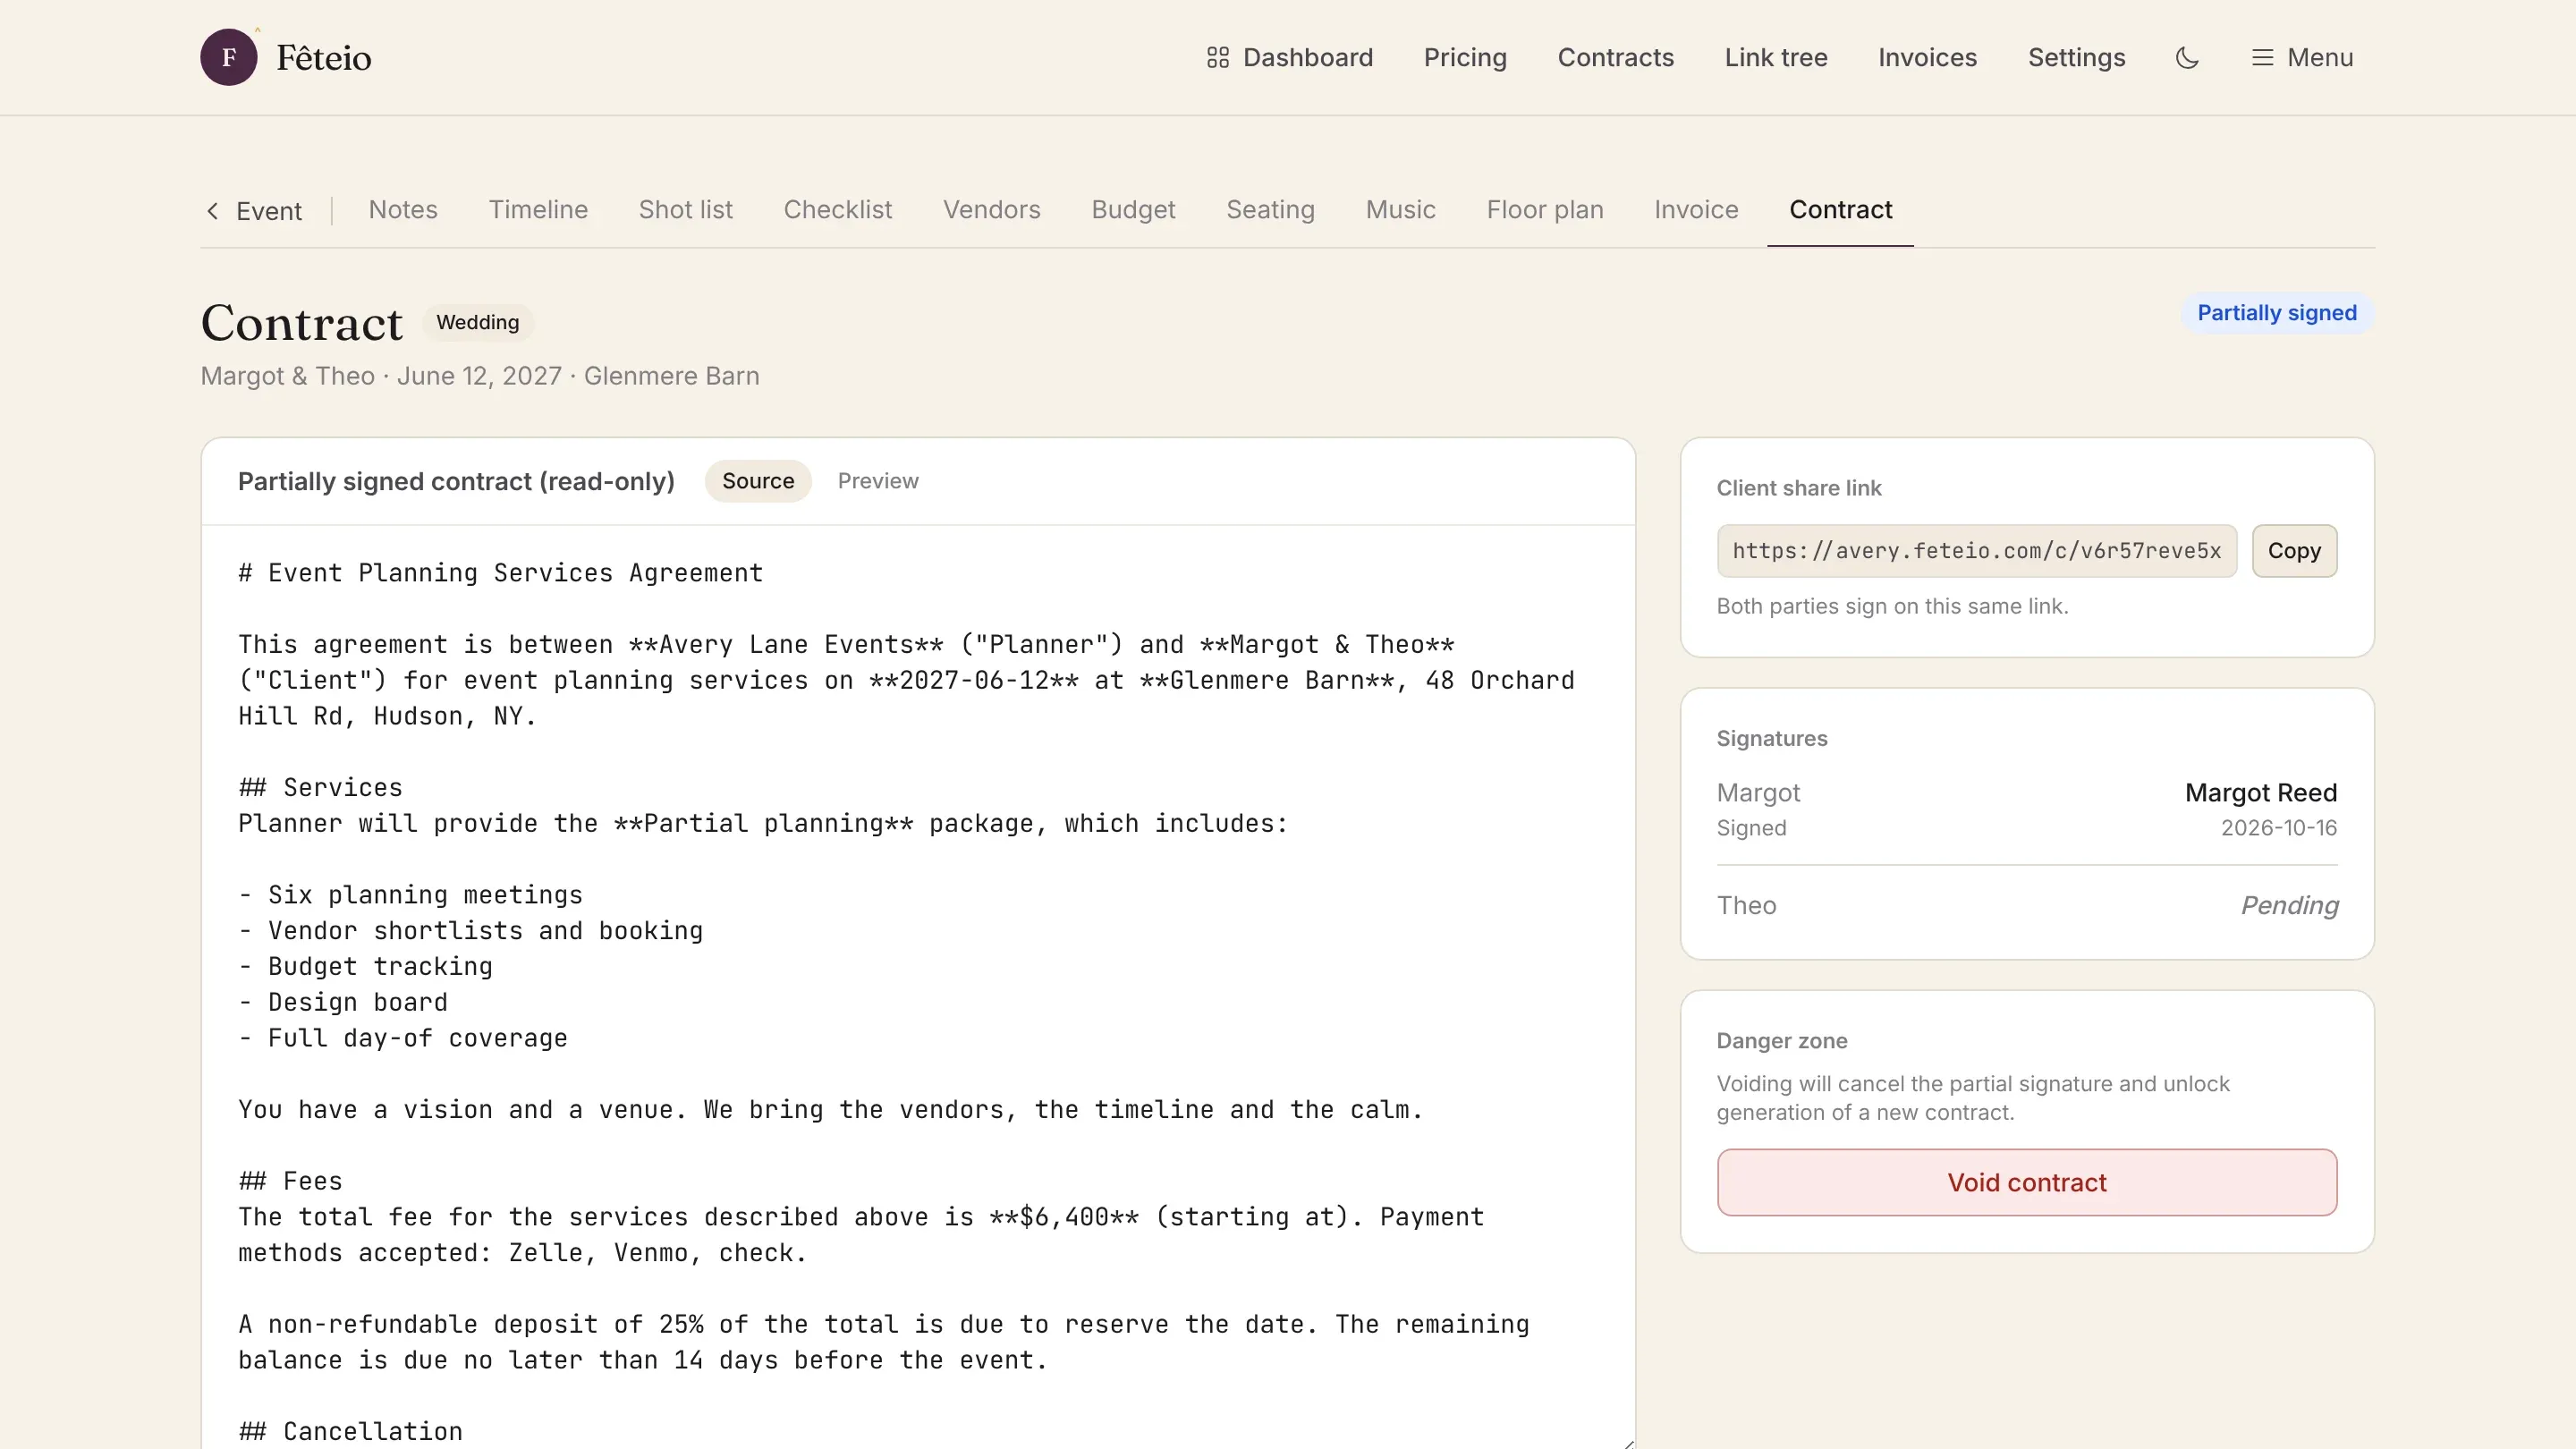Click the Fêteio brand name
The image size is (2576, 1449).
pyautogui.click(x=323, y=58)
